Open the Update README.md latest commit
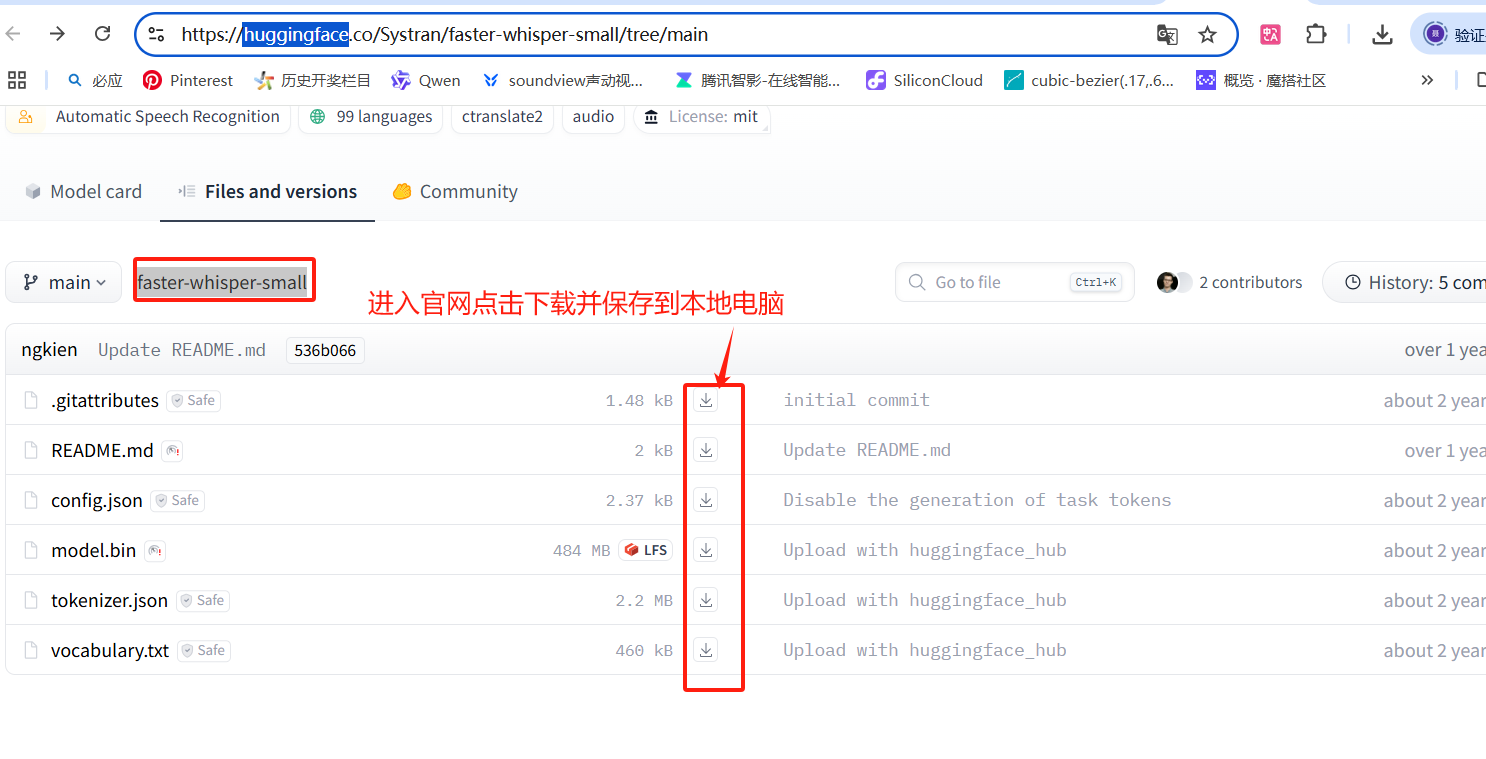Viewport: 1486px width, 759px height. (x=182, y=350)
